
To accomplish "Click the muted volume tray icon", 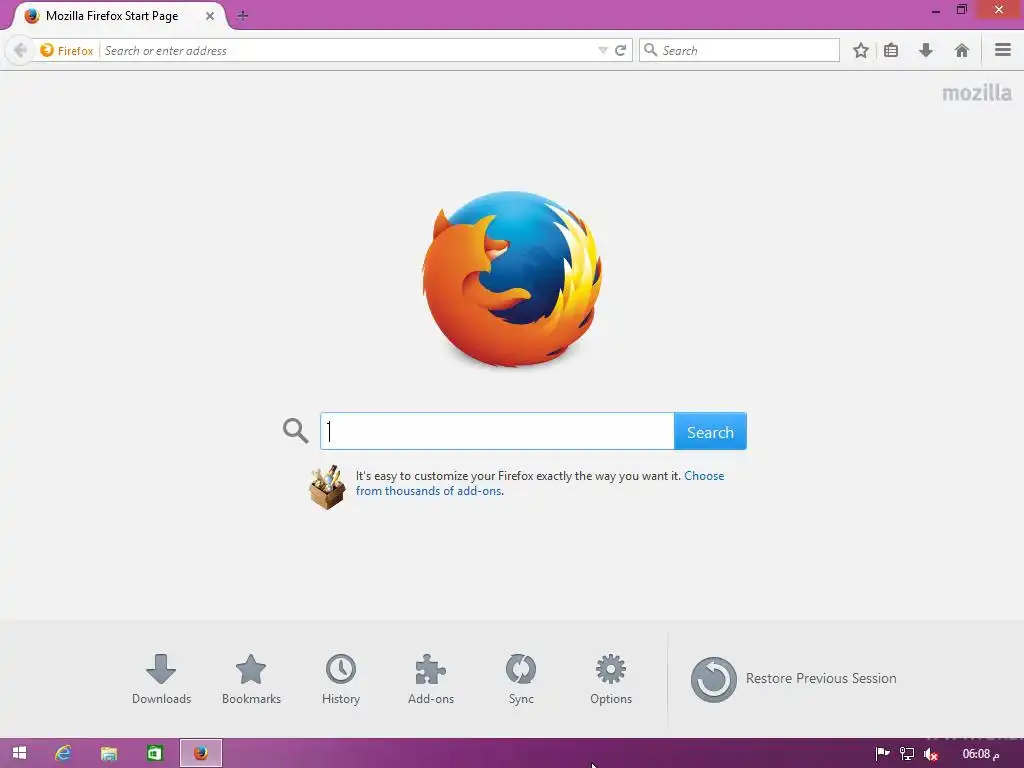I will pyautogui.click(x=931, y=754).
